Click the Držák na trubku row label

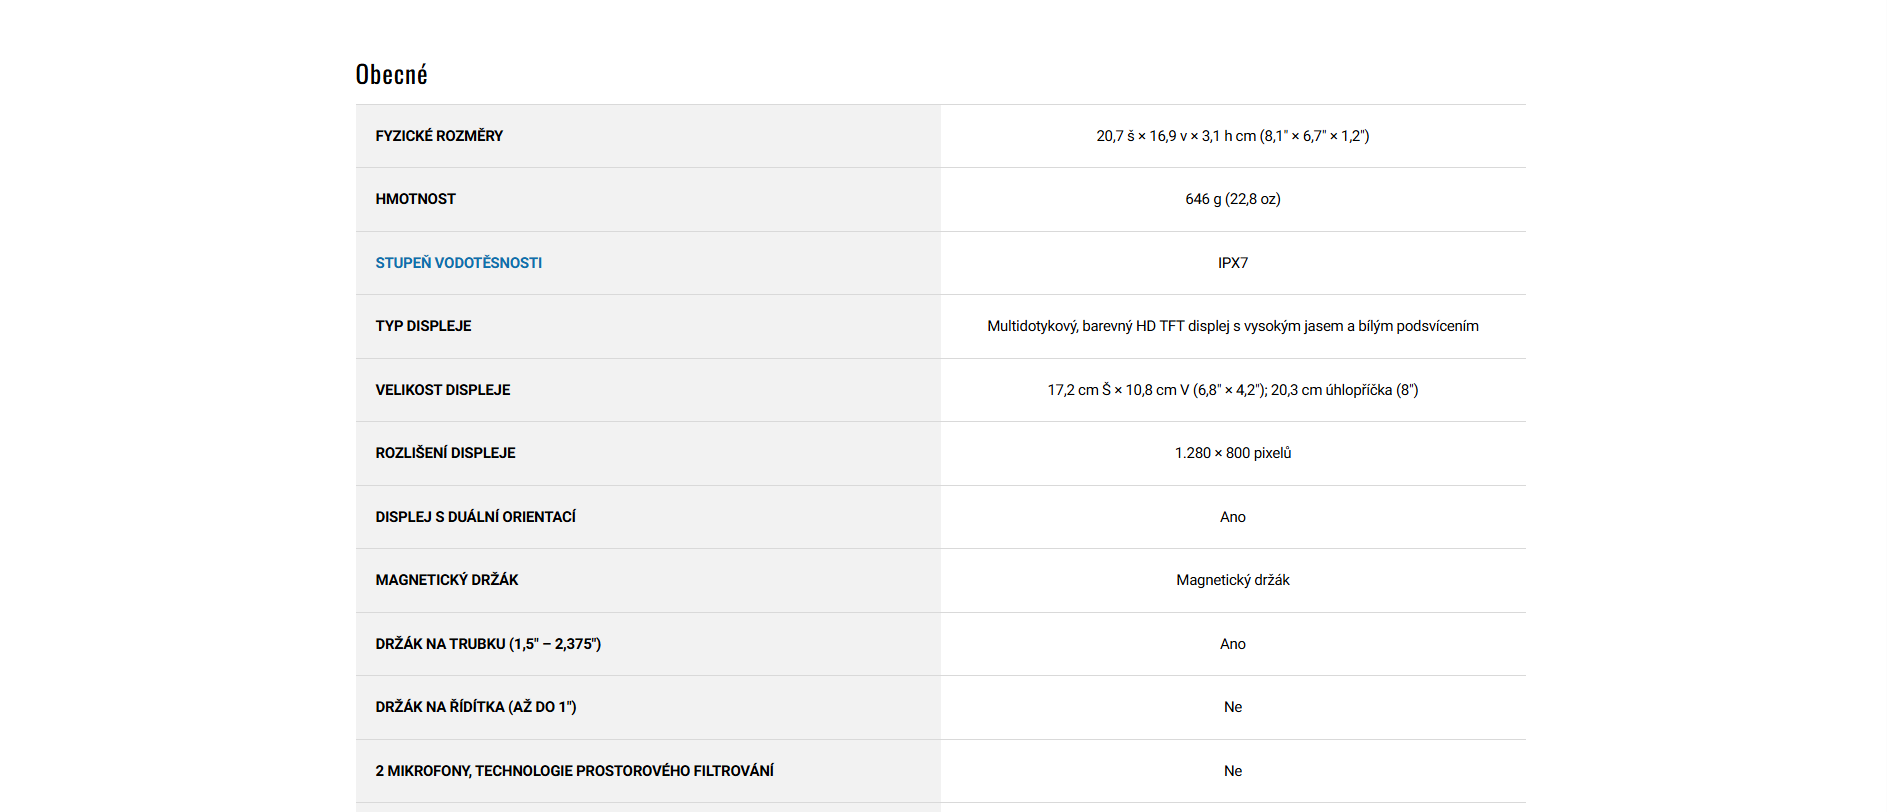pos(488,644)
